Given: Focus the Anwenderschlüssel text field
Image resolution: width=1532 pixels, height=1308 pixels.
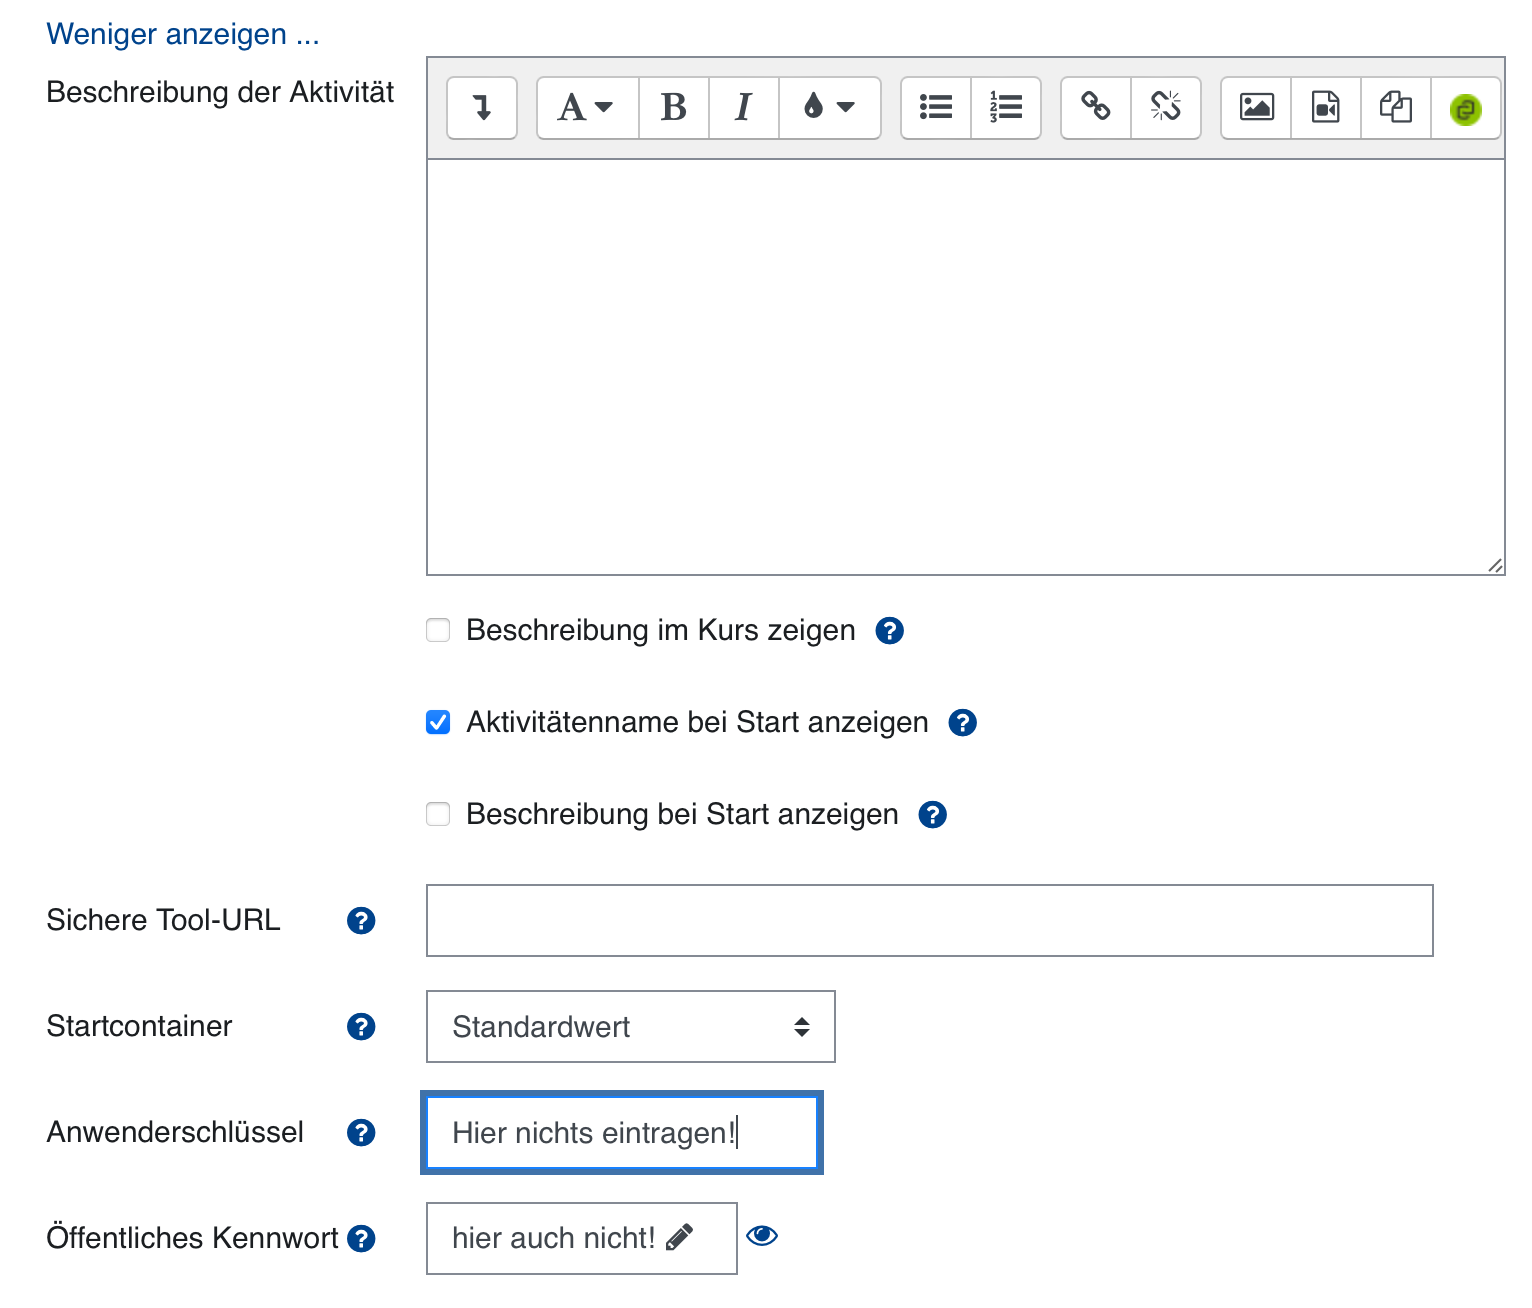Looking at the screenshot, I should click(x=622, y=1133).
